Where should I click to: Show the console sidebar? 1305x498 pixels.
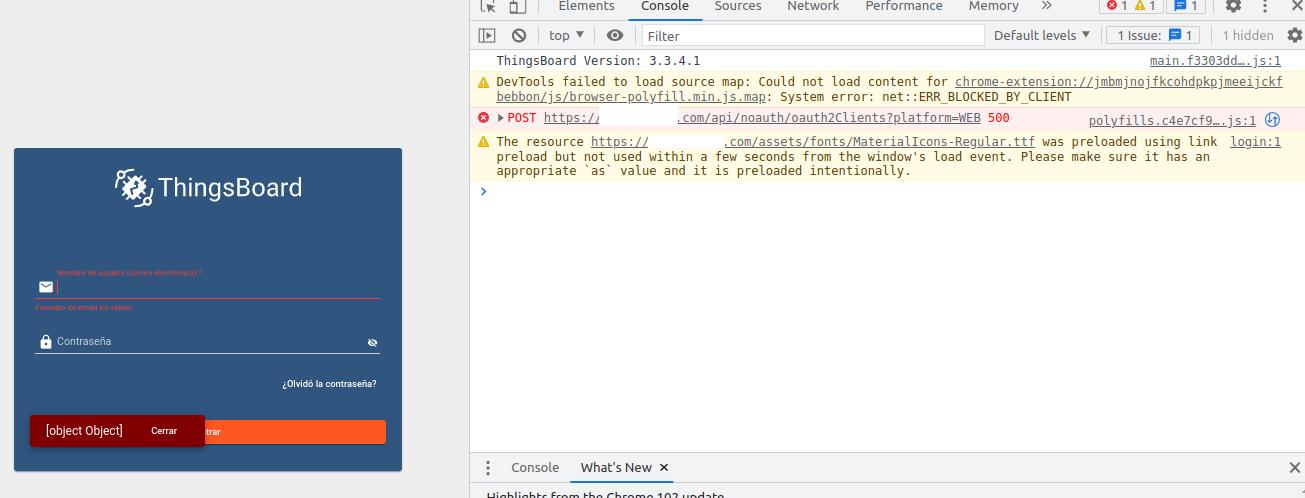click(487, 35)
